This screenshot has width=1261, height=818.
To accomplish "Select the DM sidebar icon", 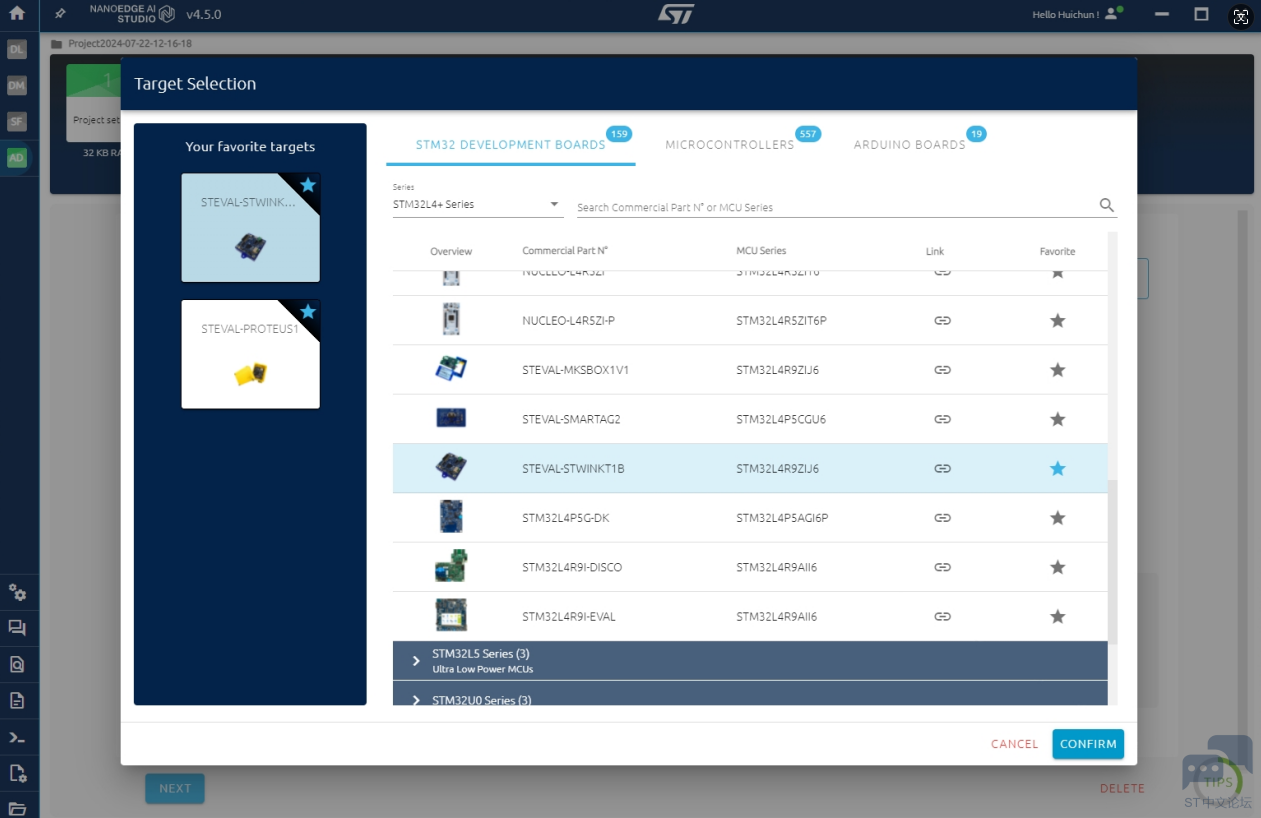I will (16, 86).
